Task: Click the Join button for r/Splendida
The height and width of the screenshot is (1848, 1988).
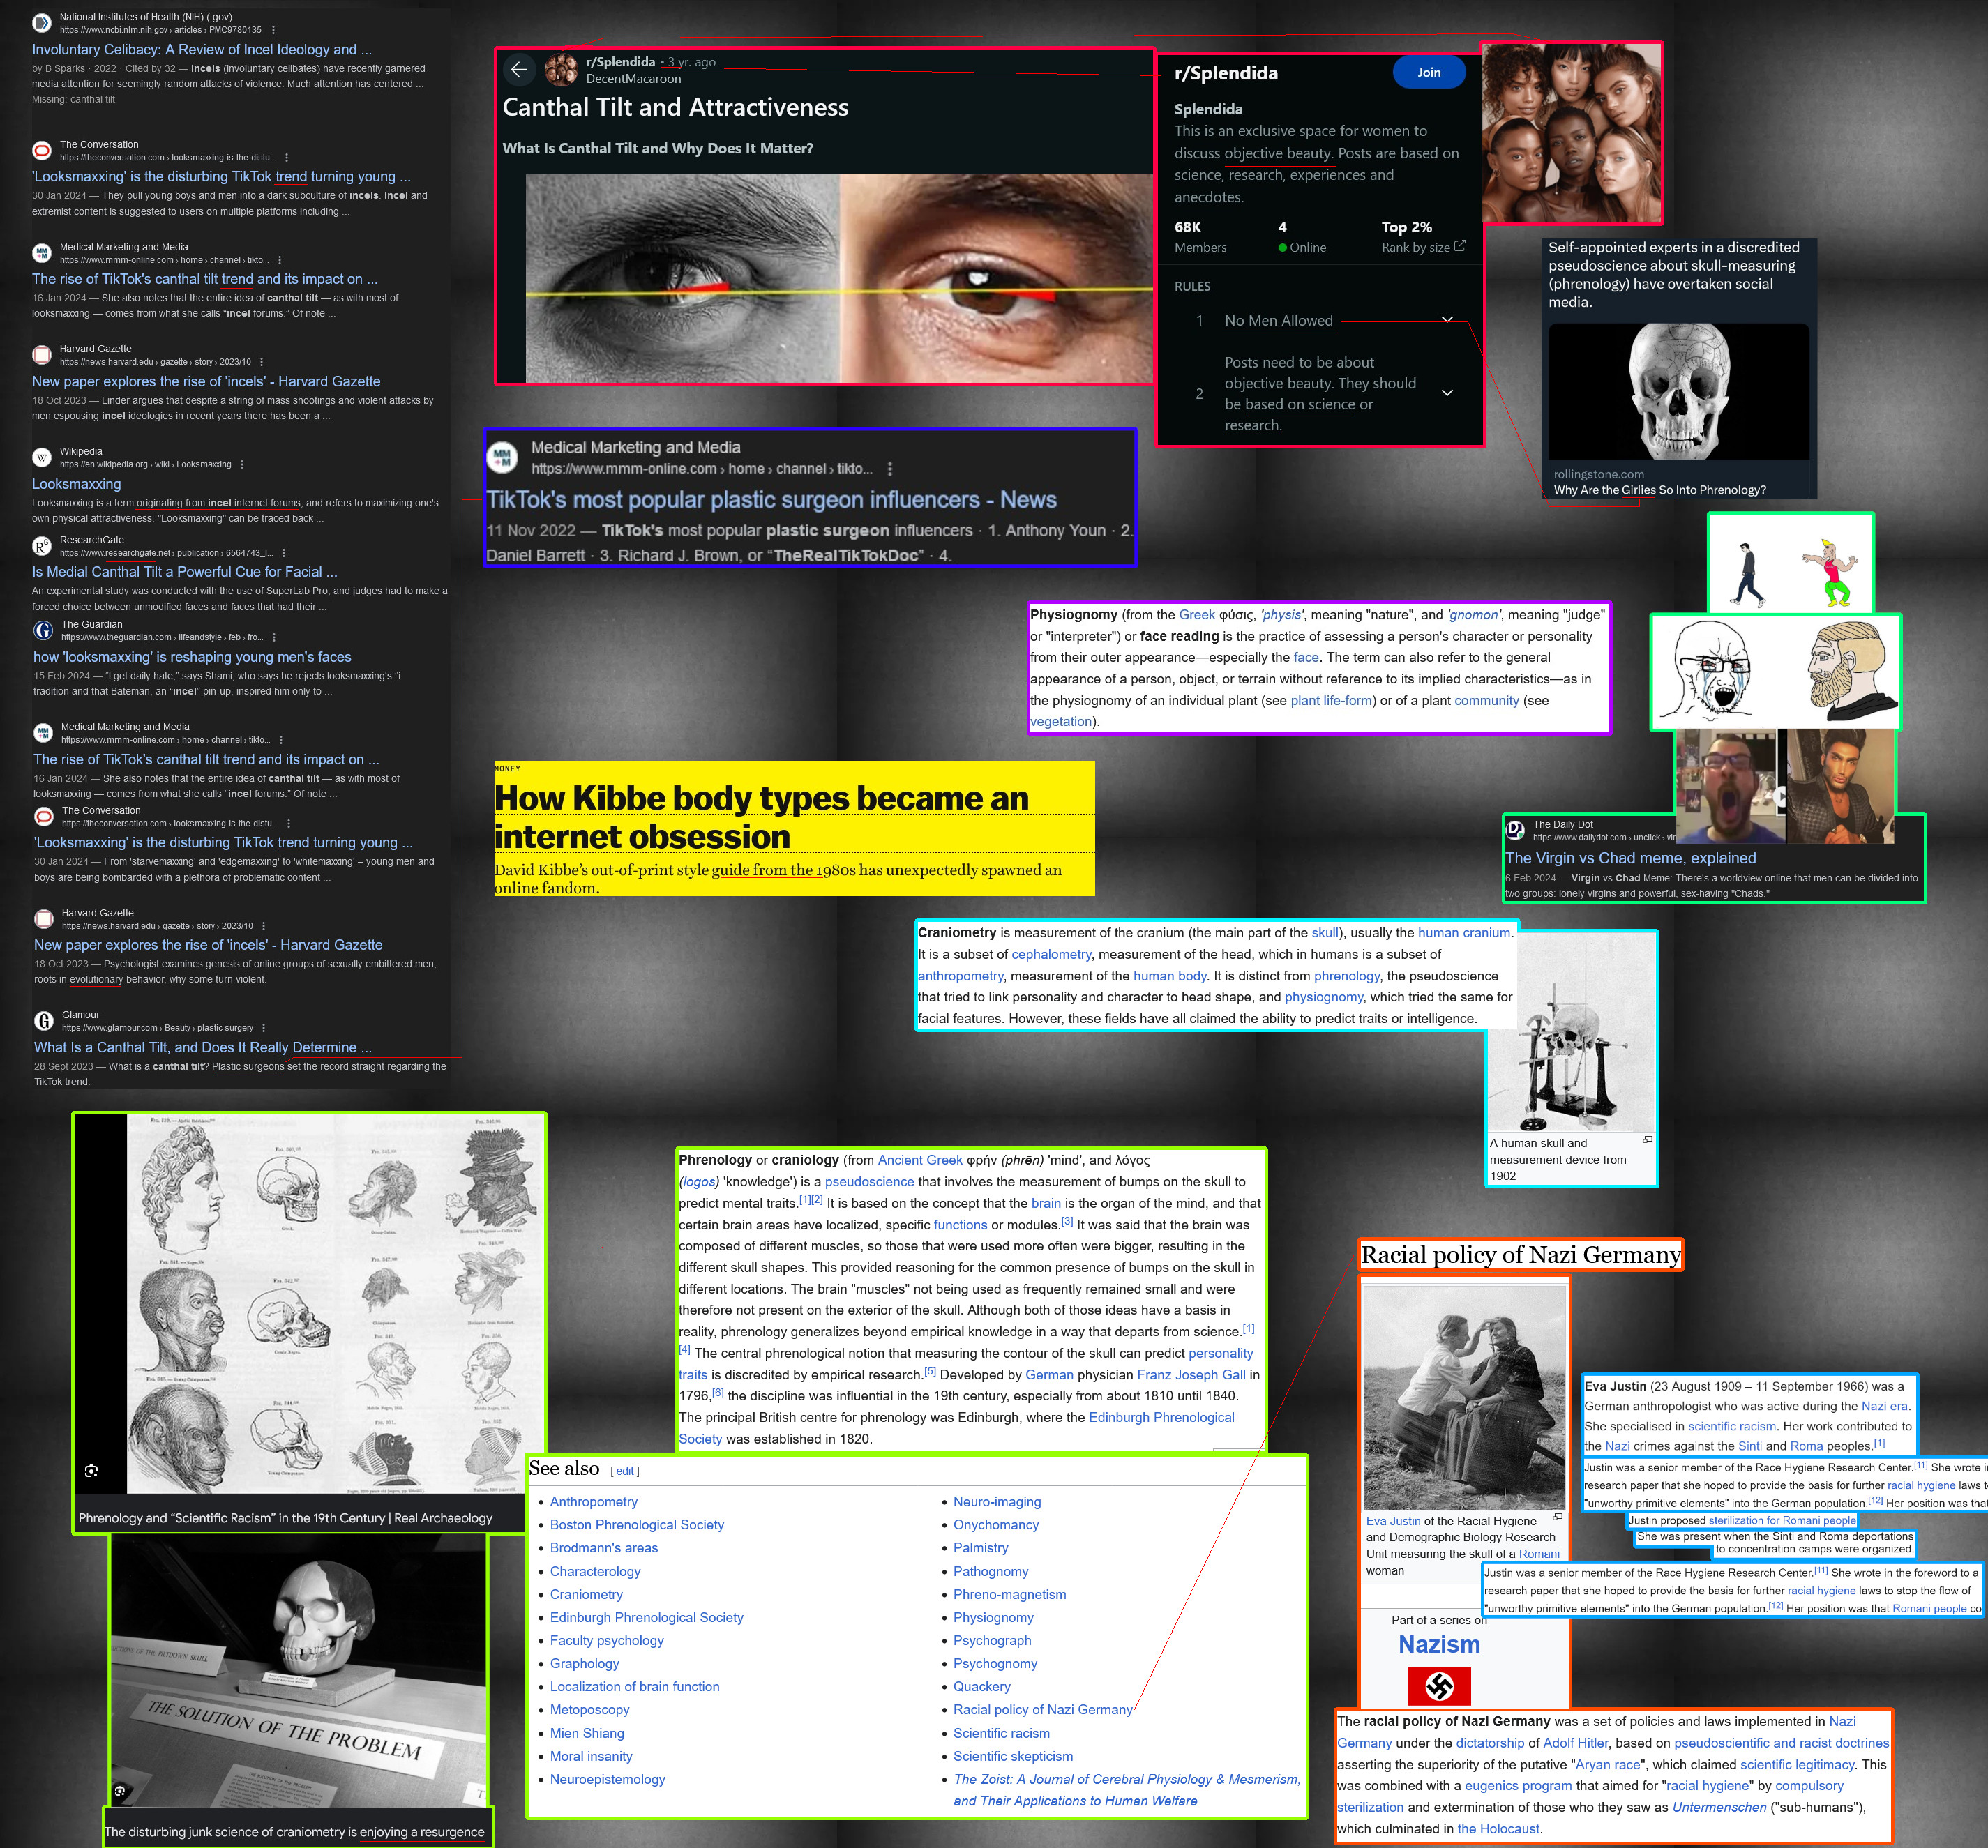Action: coord(1429,72)
